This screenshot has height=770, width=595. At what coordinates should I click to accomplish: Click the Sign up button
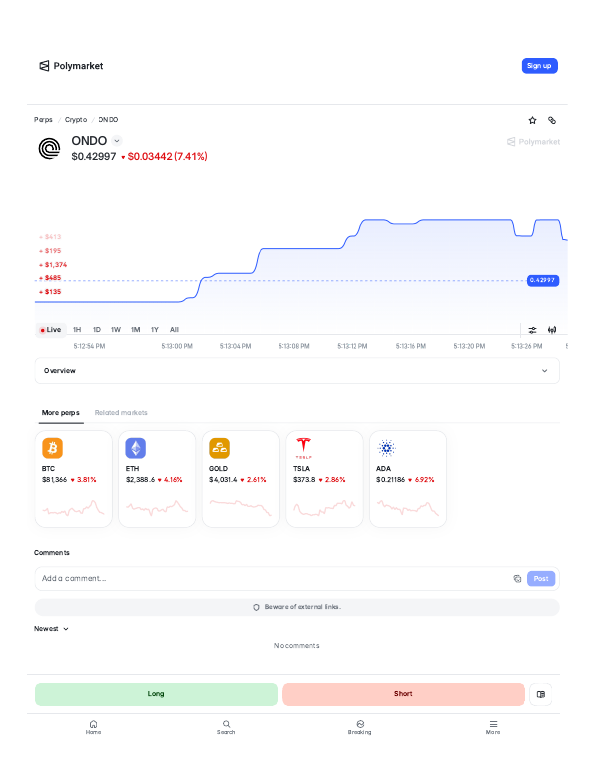coord(540,66)
